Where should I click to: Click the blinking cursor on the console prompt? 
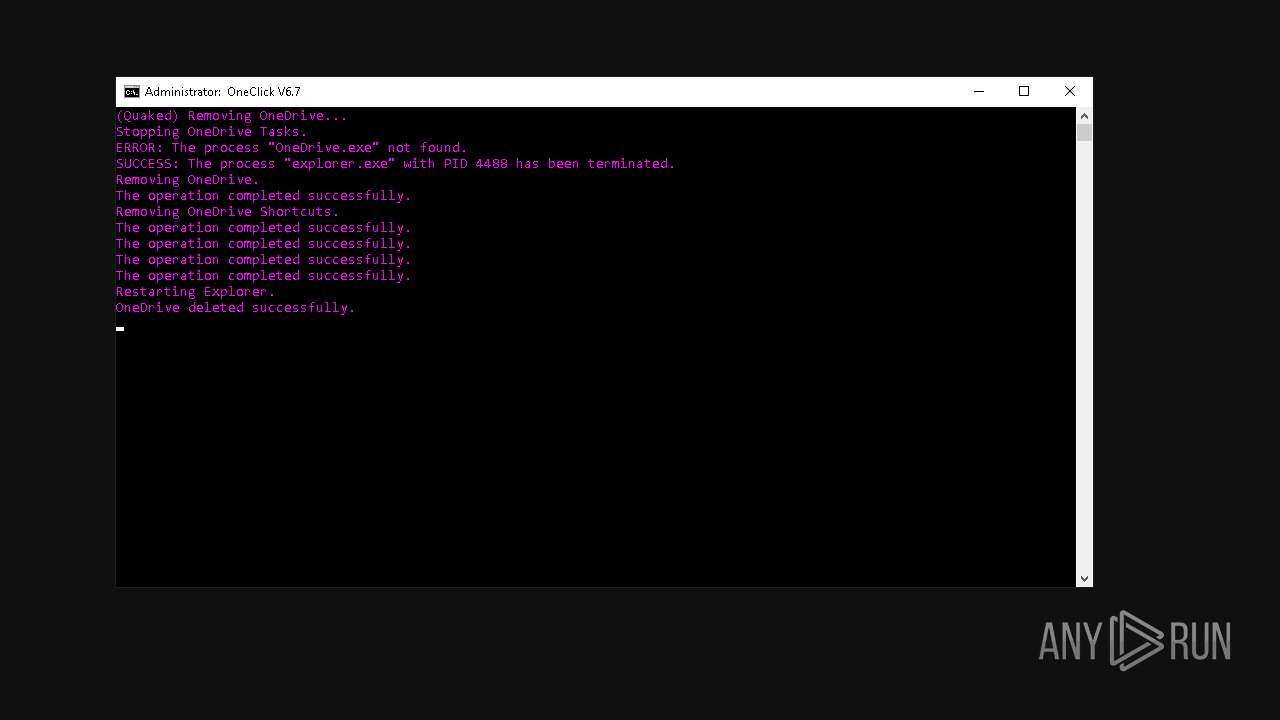click(x=120, y=328)
